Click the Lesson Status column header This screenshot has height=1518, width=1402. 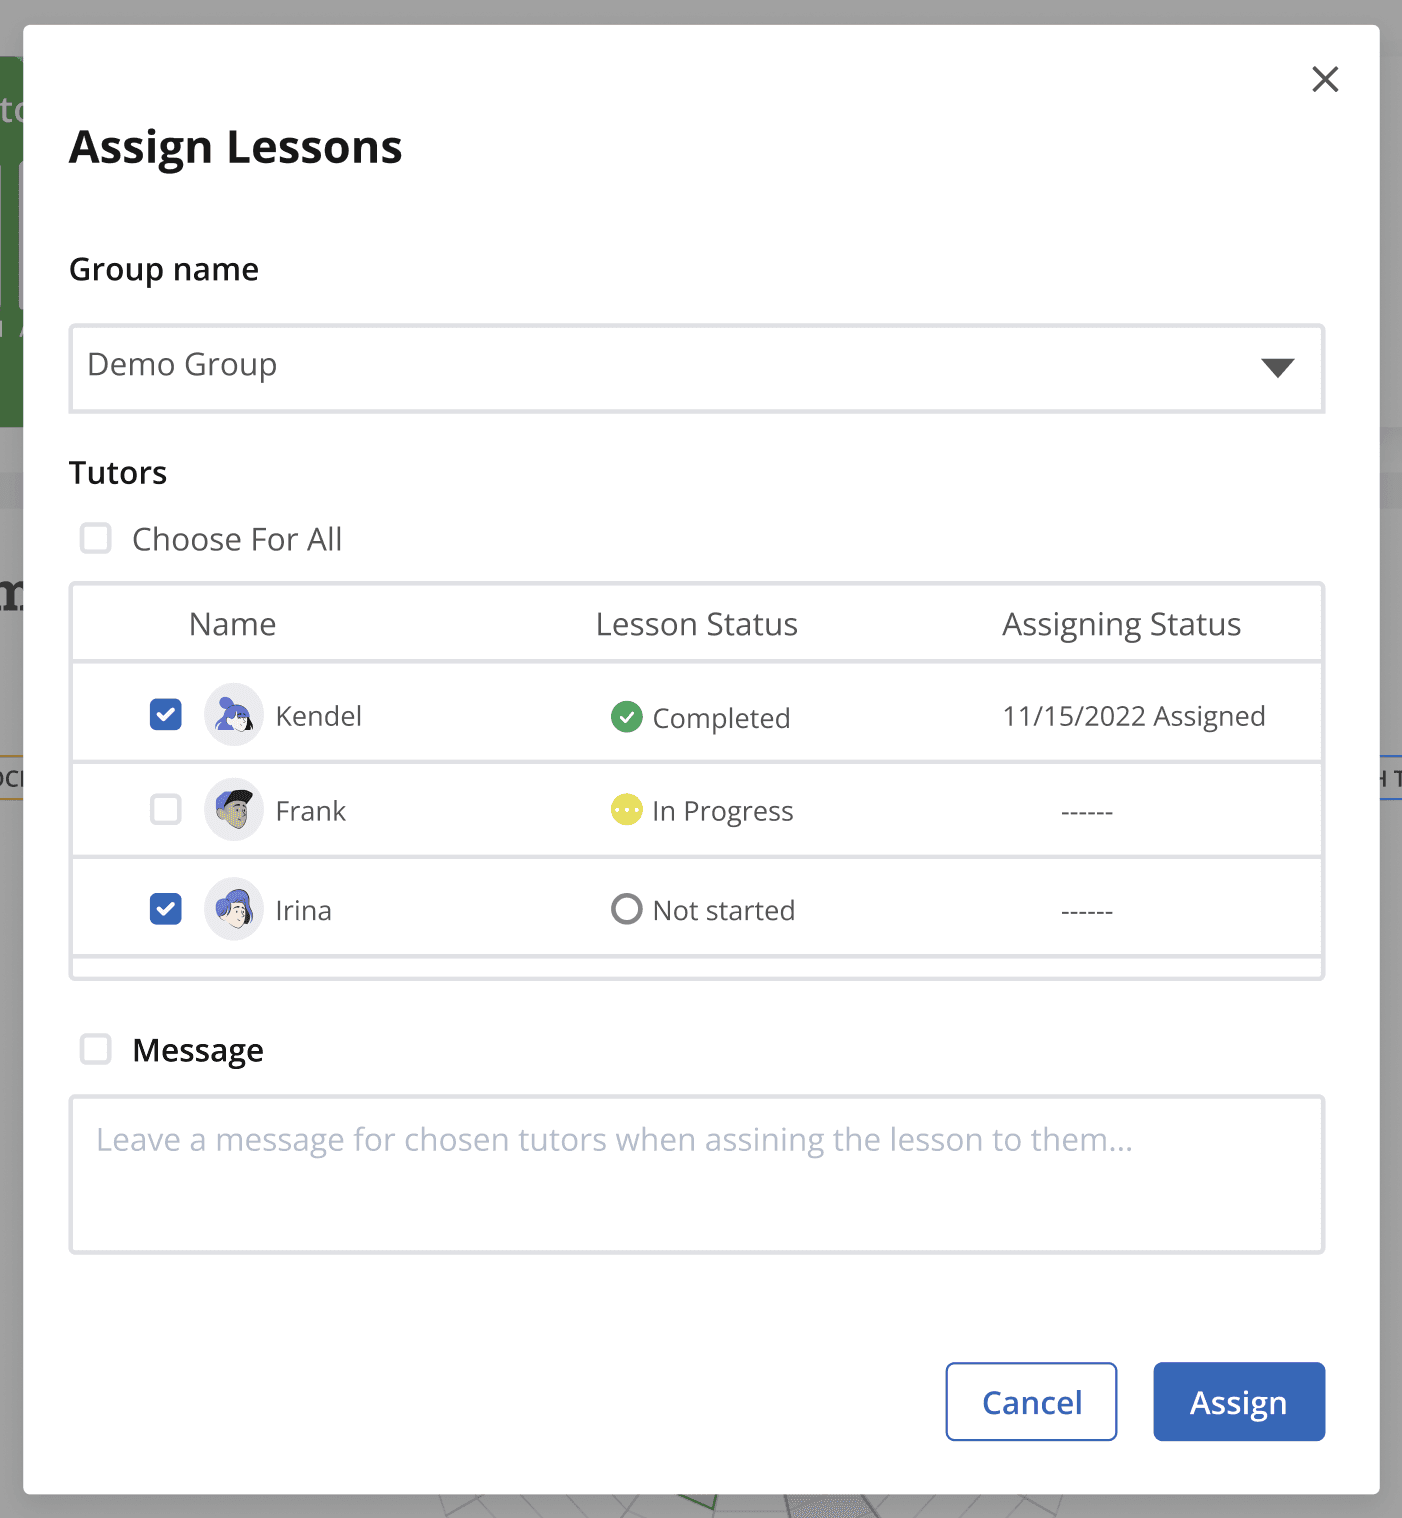pyautogui.click(x=697, y=624)
